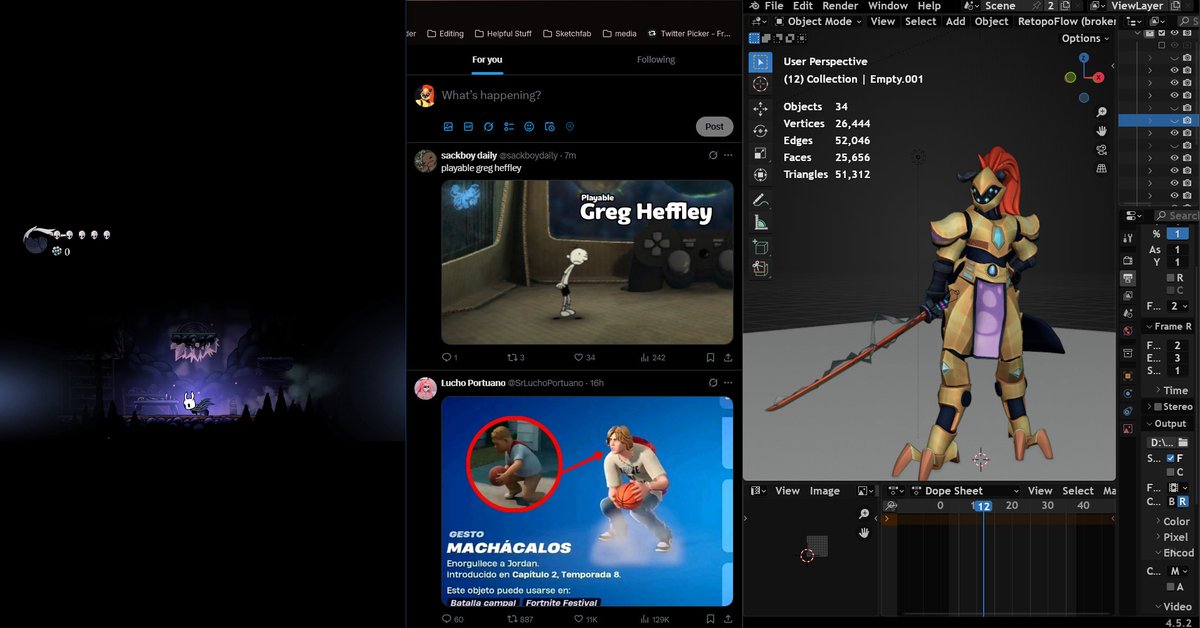
Task: Open the Object Mode dropdown
Action: tap(820, 21)
